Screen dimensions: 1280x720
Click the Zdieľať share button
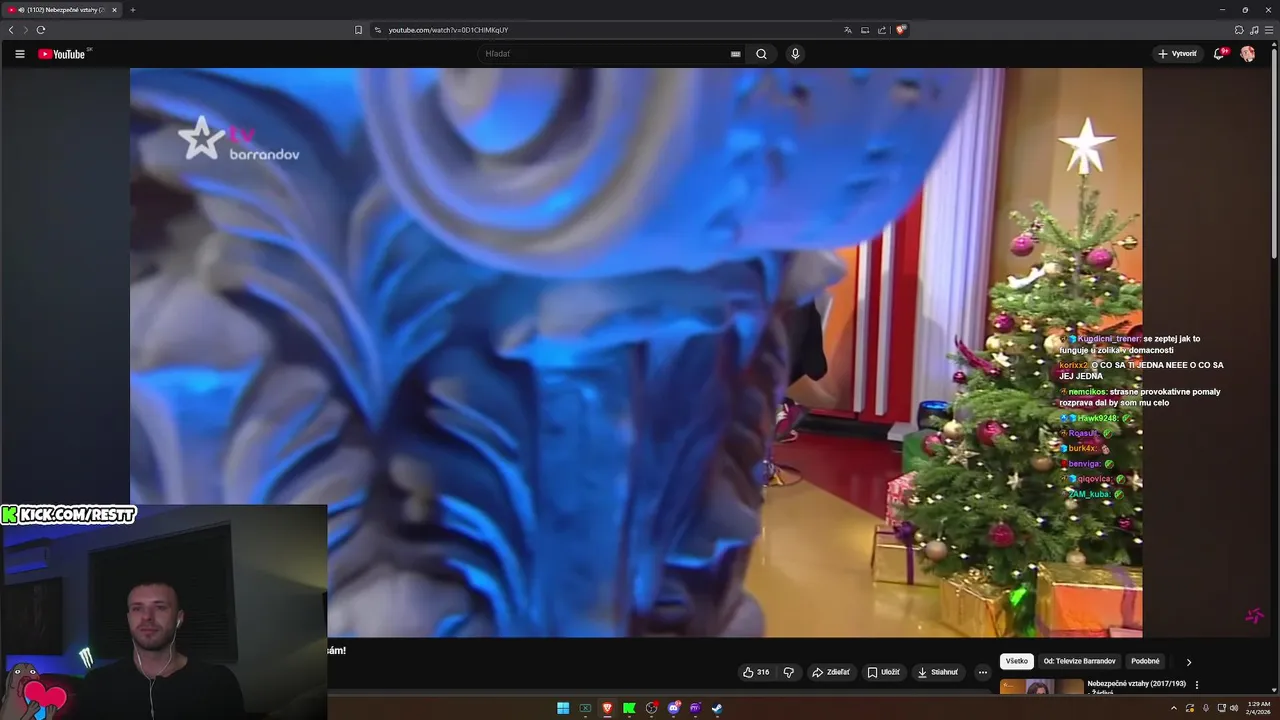coord(831,672)
